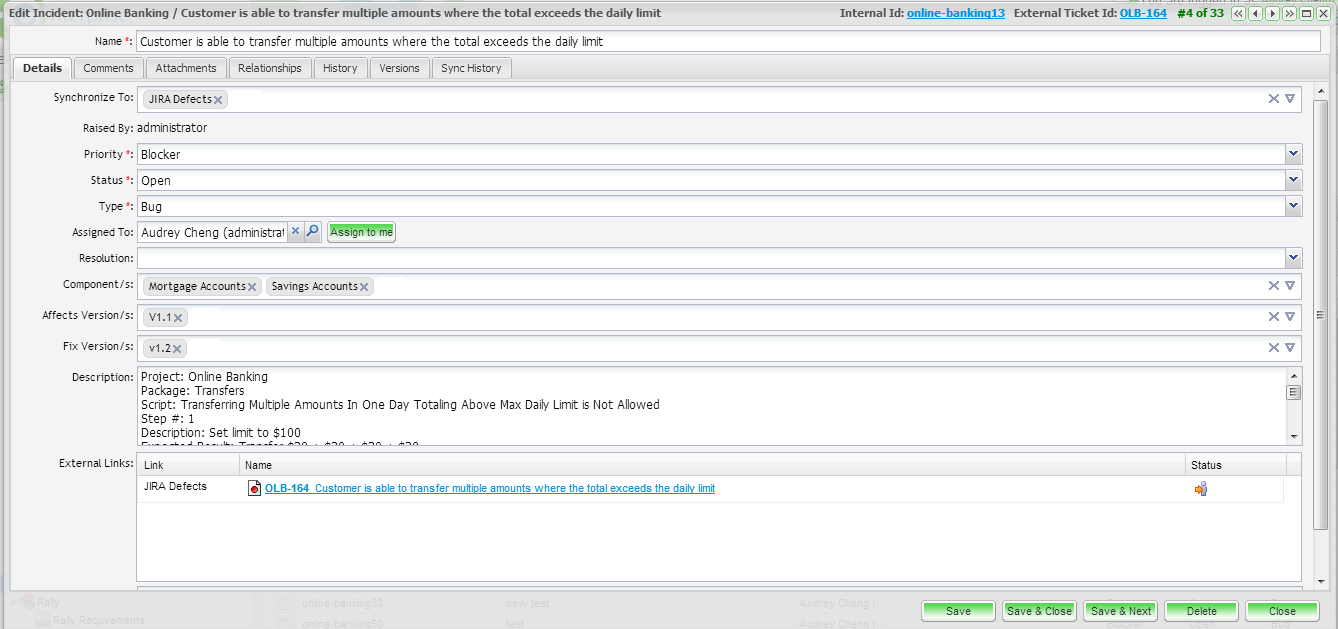Click the status icon in External Links row

(1201, 489)
